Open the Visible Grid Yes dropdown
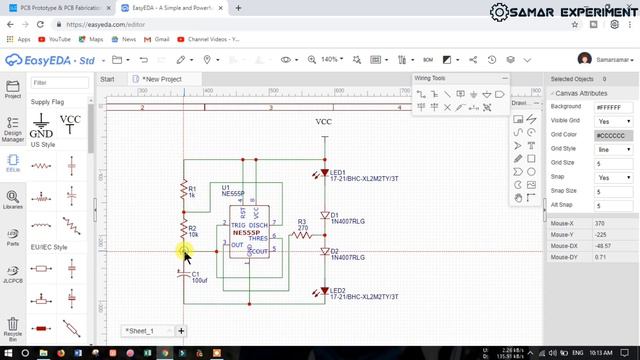Image resolution: width=640 pixels, height=360 pixels. coord(614,122)
